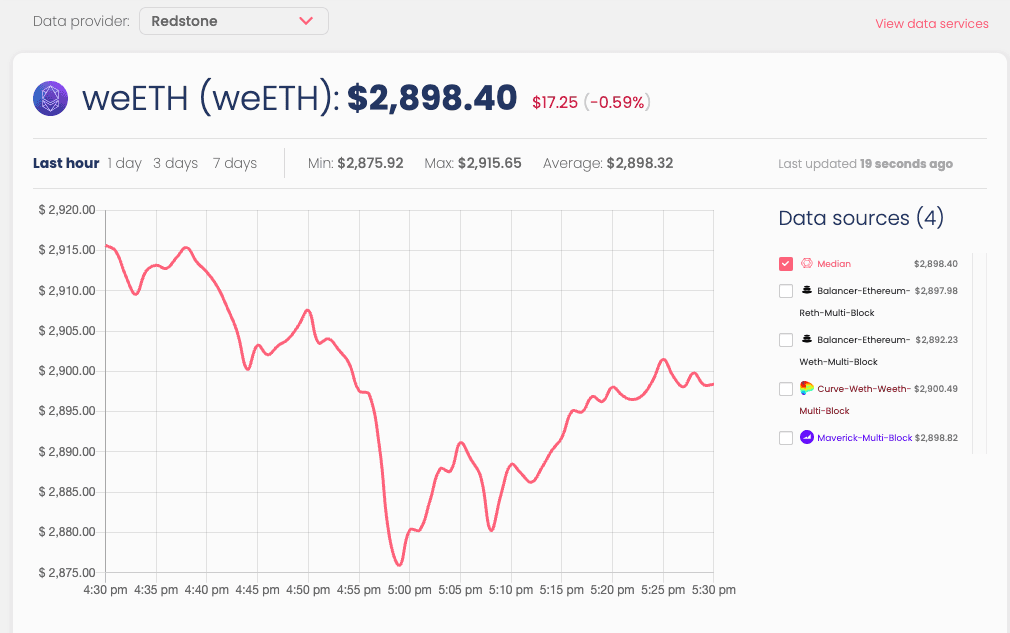The height and width of the screenshot is (633, 1010).
Task: Select the Last hour time range
Action: (x=66, y=163)
